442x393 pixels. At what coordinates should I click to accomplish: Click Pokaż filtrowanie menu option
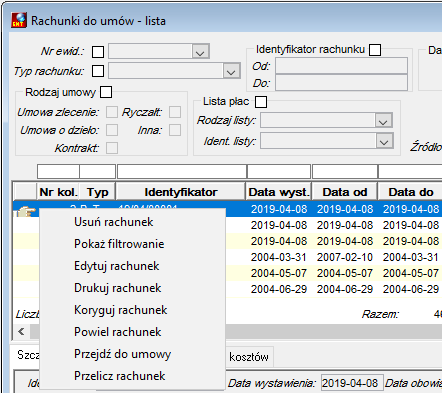pyautogui.click(x=119, y=244)
